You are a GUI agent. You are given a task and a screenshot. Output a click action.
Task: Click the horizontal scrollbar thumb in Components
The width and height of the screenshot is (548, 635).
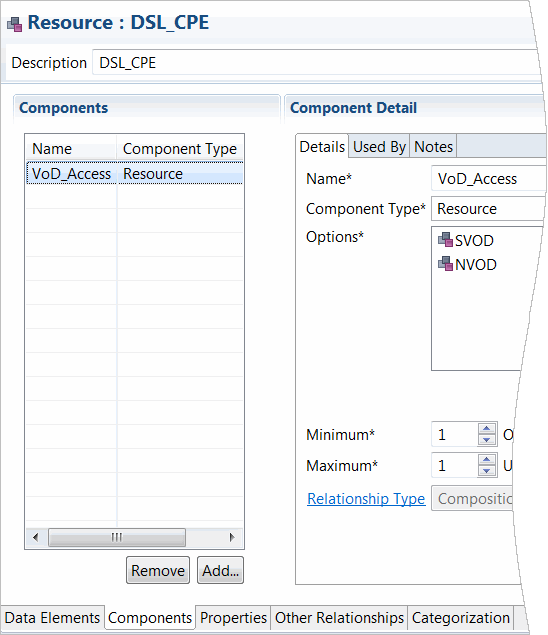pos(117,537)
